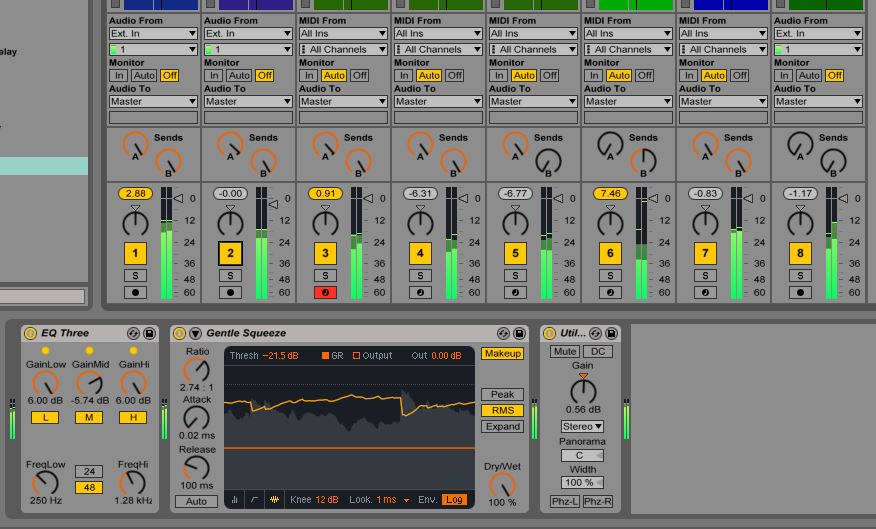
Task: Set track 2 Monitor to In
Action: [214, 75]
